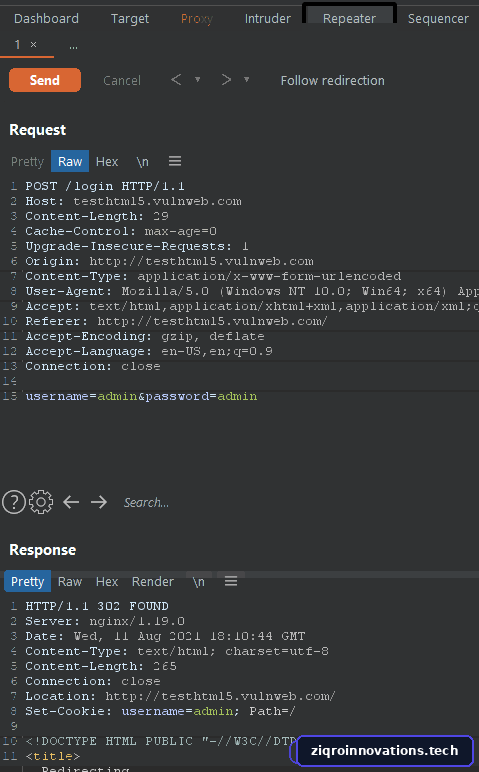Screen dimensions: 479x772
Task: Close Repeater tab number 1
Action: click(33, 44)
